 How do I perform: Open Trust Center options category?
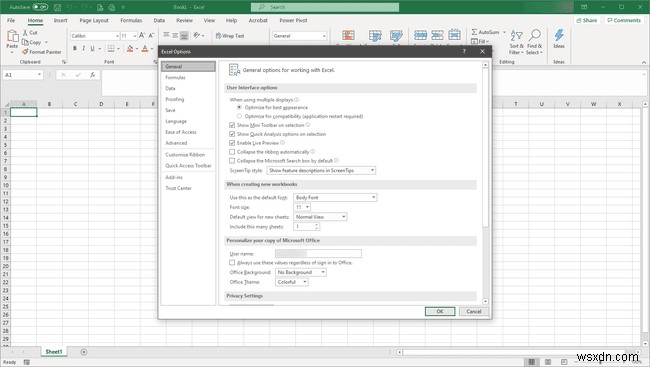[x=188, y=188]
